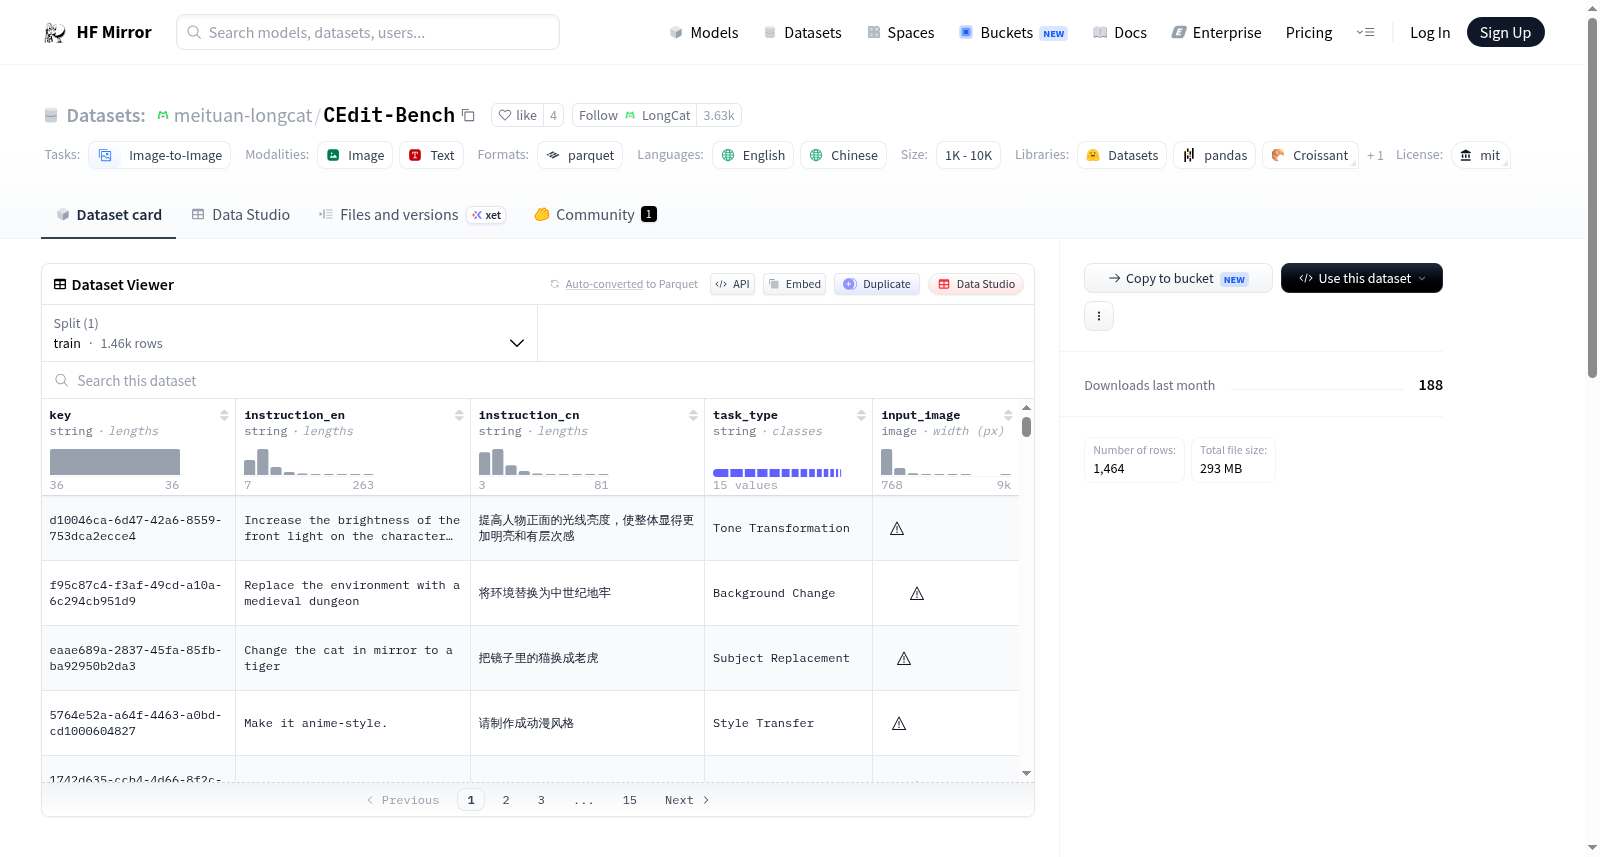Sort the instruction_en column using its icon

pos(459,415)
